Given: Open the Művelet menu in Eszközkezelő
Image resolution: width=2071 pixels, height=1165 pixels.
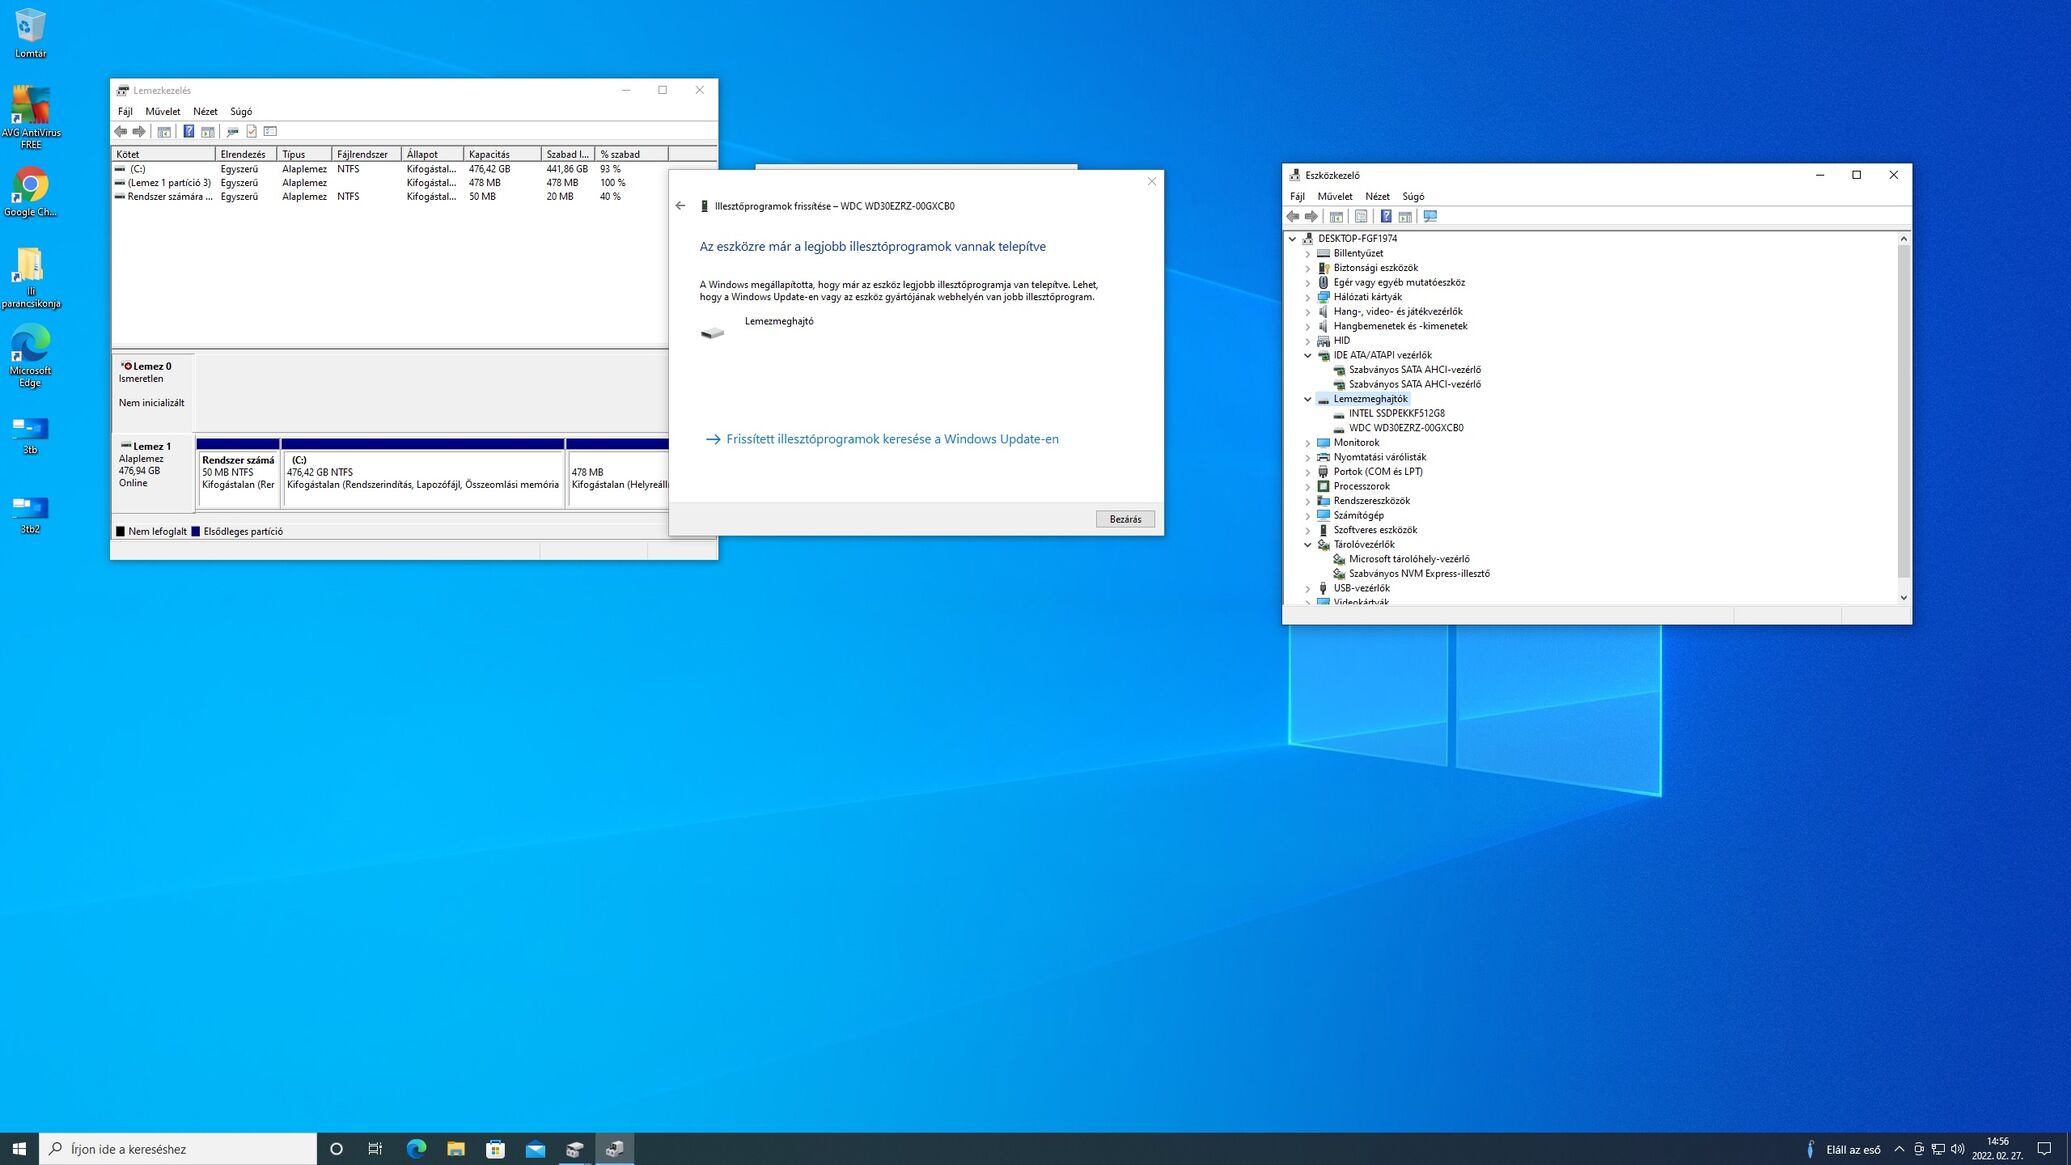Looking at the screenshot, I should point(1334,196).
